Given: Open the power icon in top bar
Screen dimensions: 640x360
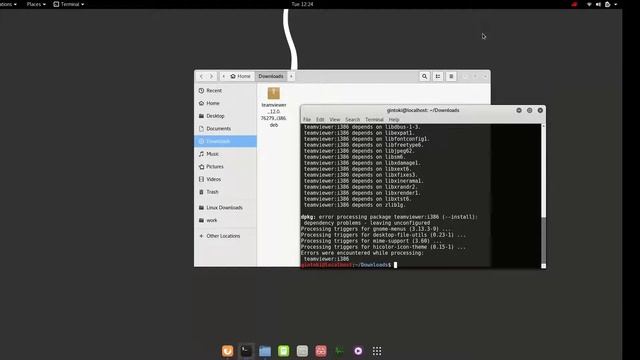Looking at the screenshot, I should pyautogui.click(x=607, y=4).
